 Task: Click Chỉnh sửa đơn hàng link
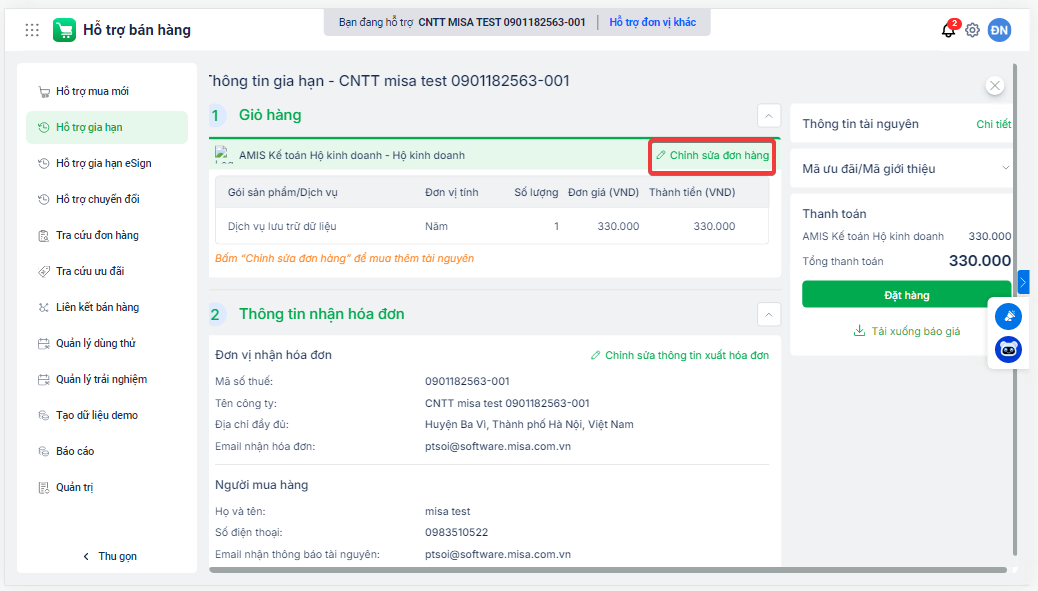(712, 156)
